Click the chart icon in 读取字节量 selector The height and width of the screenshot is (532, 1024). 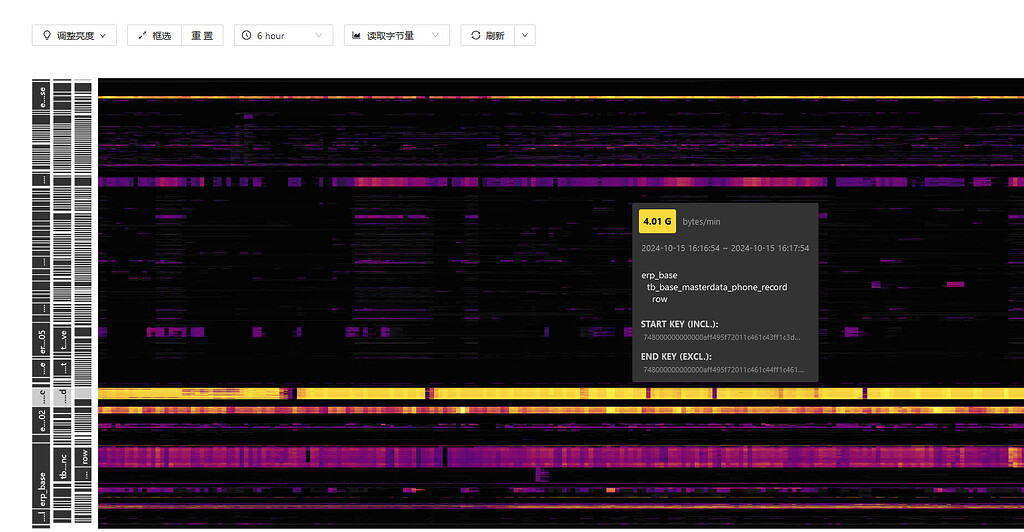(x=356, y=36)
